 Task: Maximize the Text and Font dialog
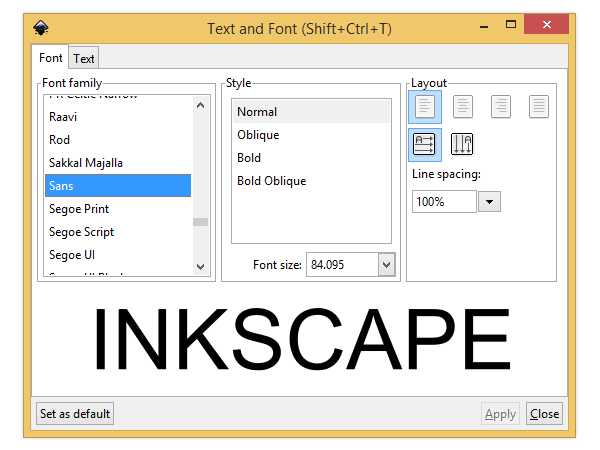coord(511,24)
